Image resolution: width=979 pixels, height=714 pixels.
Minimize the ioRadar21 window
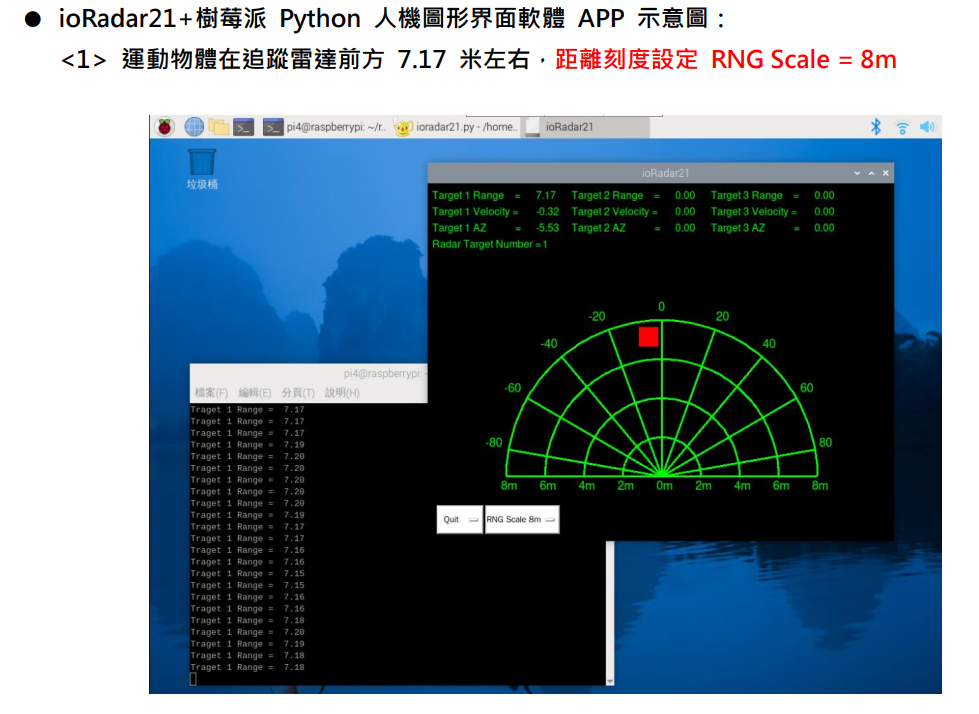click(x=857, y=173)
